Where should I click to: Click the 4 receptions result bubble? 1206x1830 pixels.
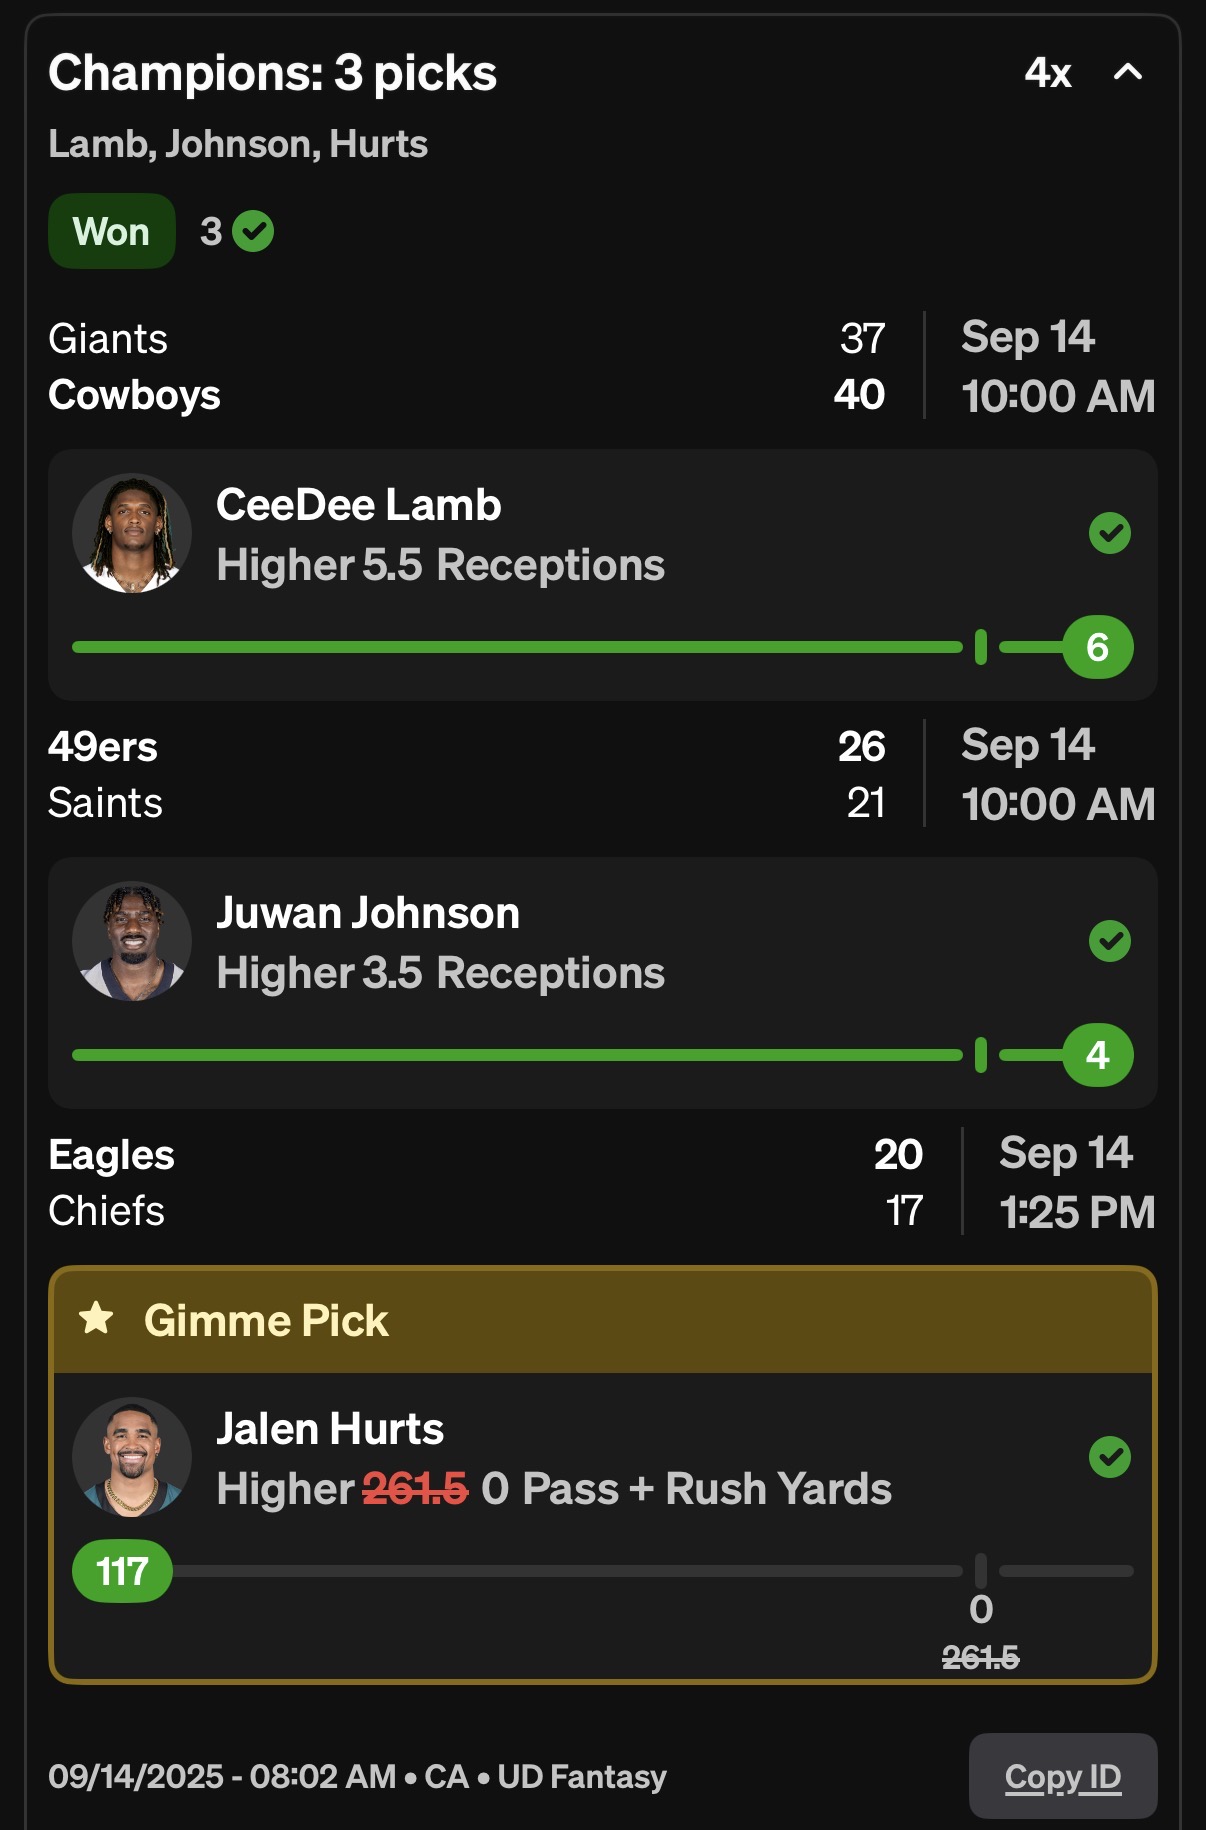point(1097,1055)
